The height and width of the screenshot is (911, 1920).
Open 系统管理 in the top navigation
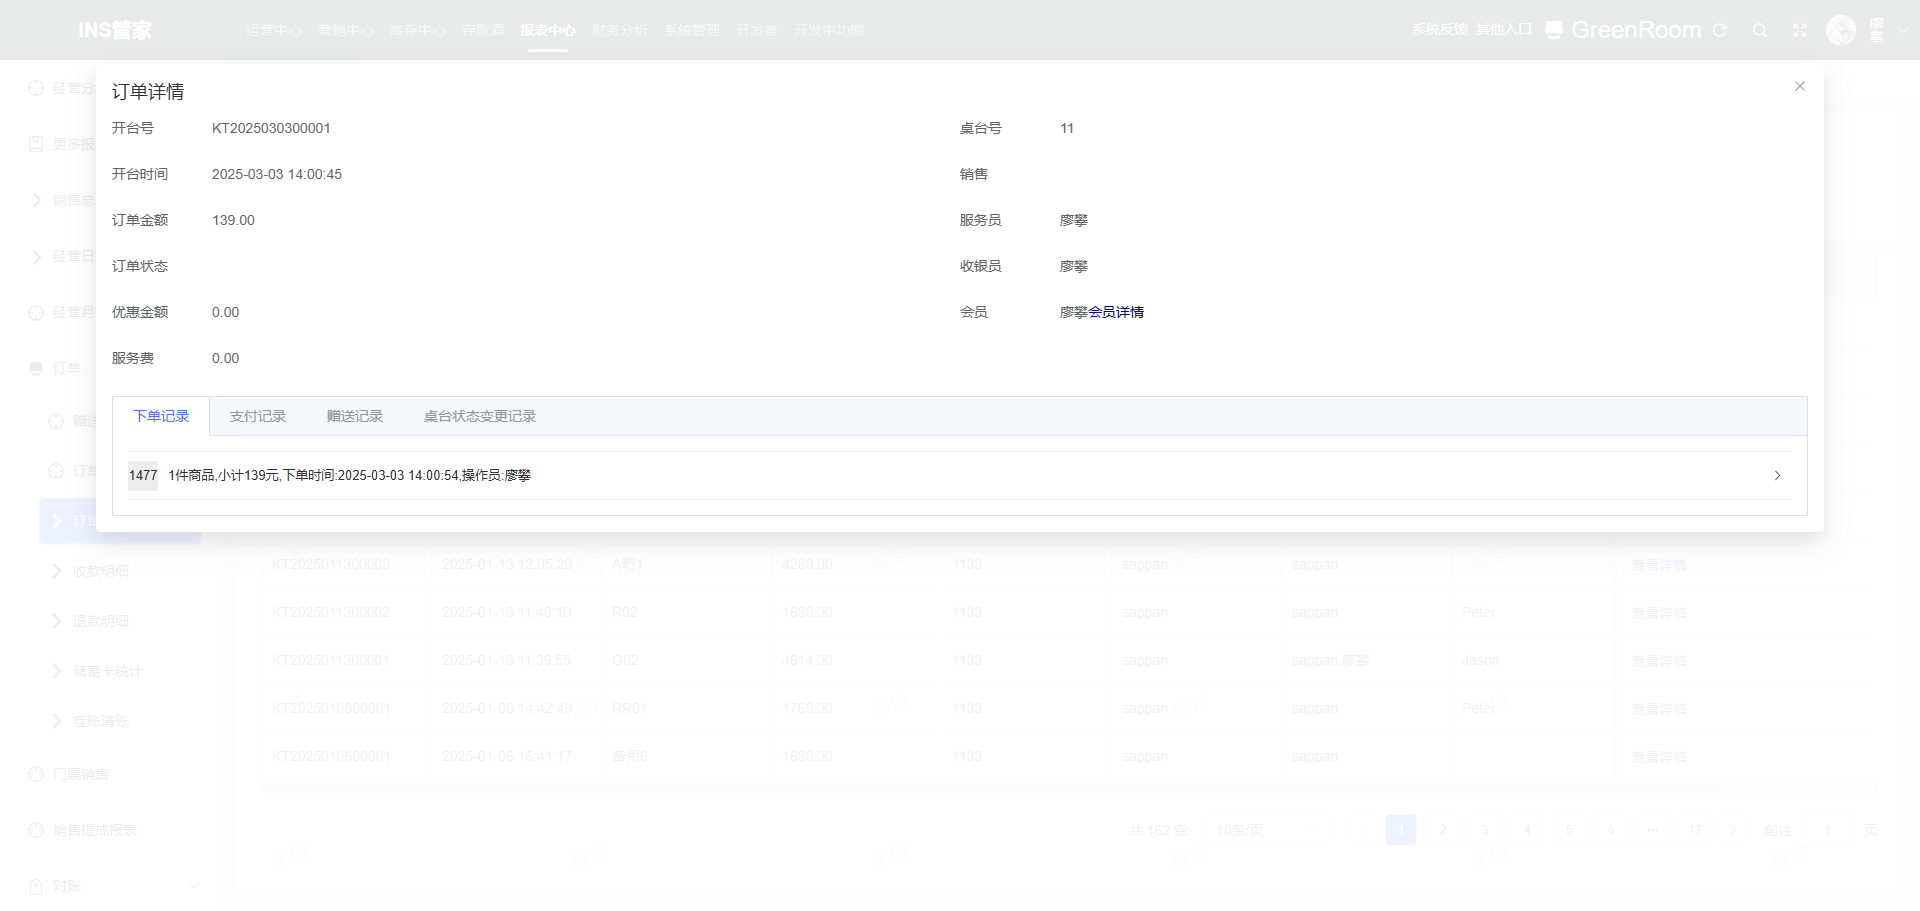(x=692, y=30)
